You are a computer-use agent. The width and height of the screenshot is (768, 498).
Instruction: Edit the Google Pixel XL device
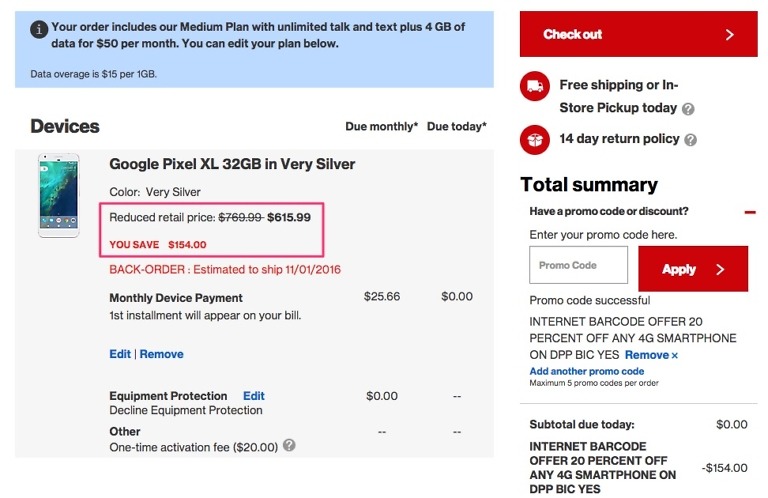tap(119, 354)
